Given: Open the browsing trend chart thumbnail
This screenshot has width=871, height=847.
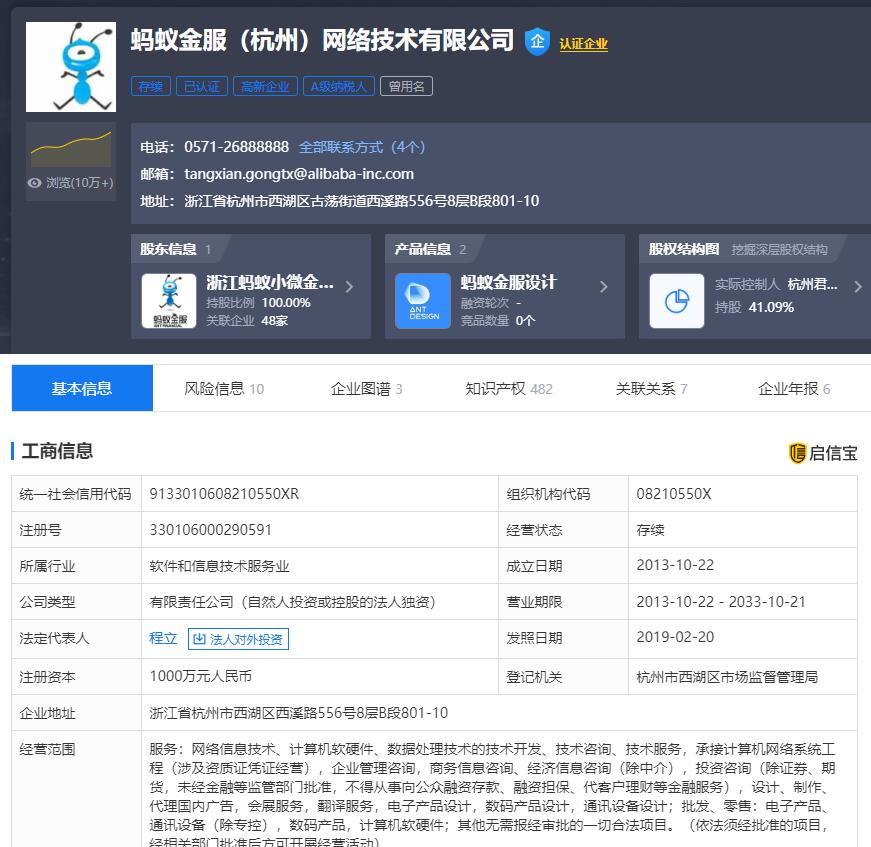Looking at the screenshot, I should pos(70,148).
